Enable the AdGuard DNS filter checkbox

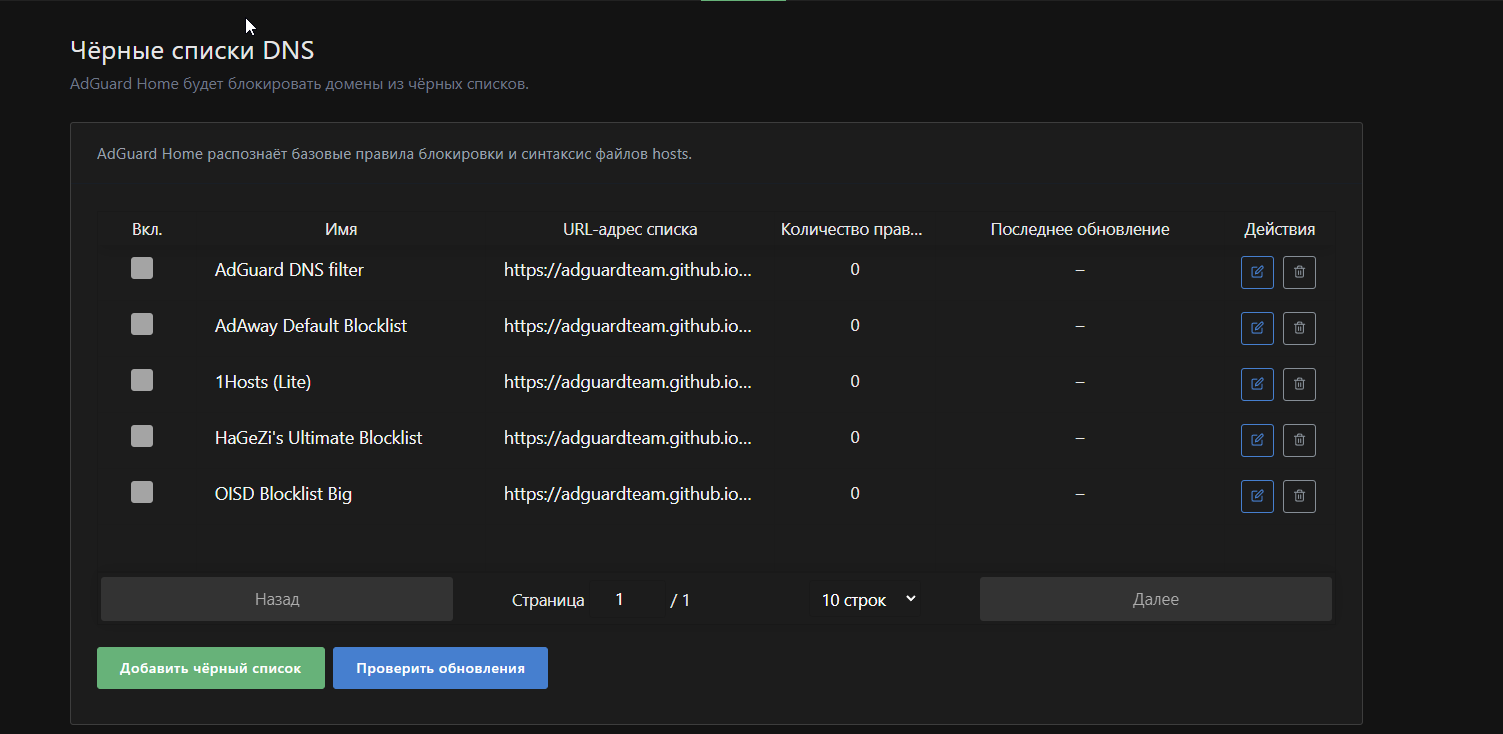click(x=142, y=268)
